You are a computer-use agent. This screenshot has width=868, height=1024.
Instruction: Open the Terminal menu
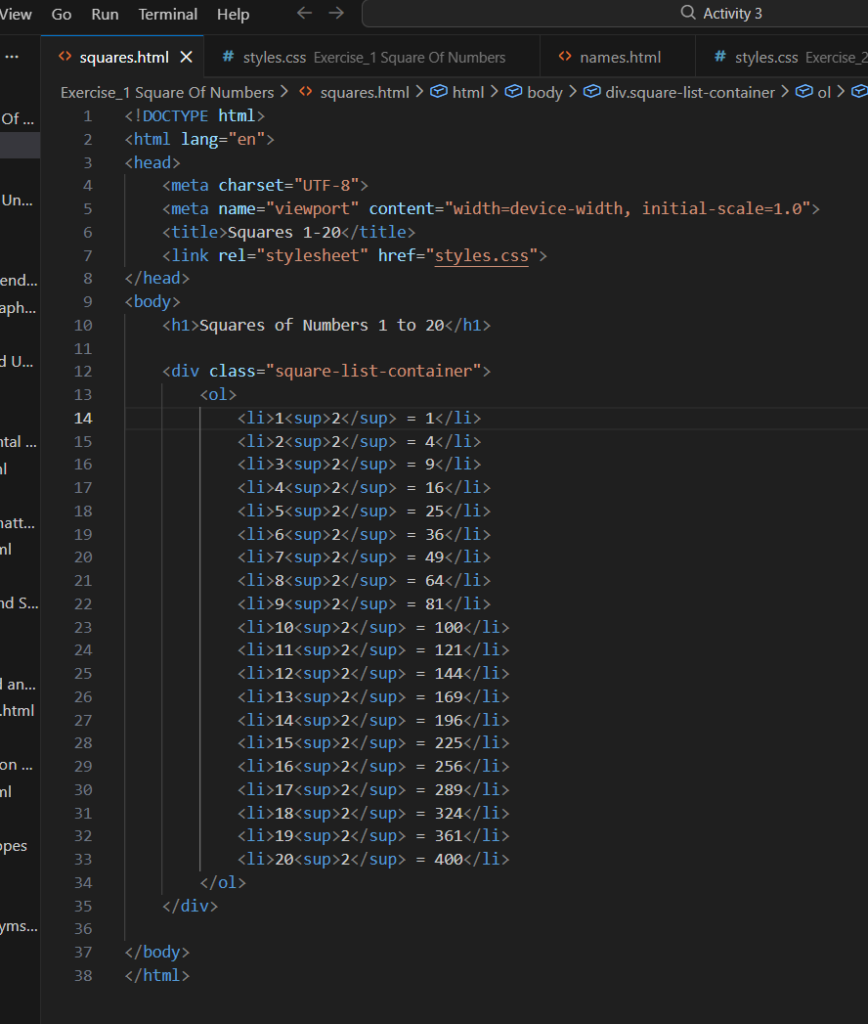(168, 15)
